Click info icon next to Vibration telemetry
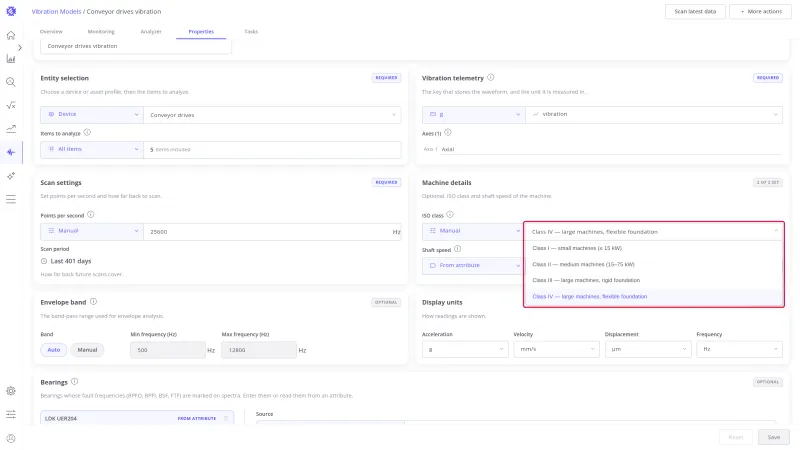This screenshot has height=450, width=800. (x=490, y=78)
